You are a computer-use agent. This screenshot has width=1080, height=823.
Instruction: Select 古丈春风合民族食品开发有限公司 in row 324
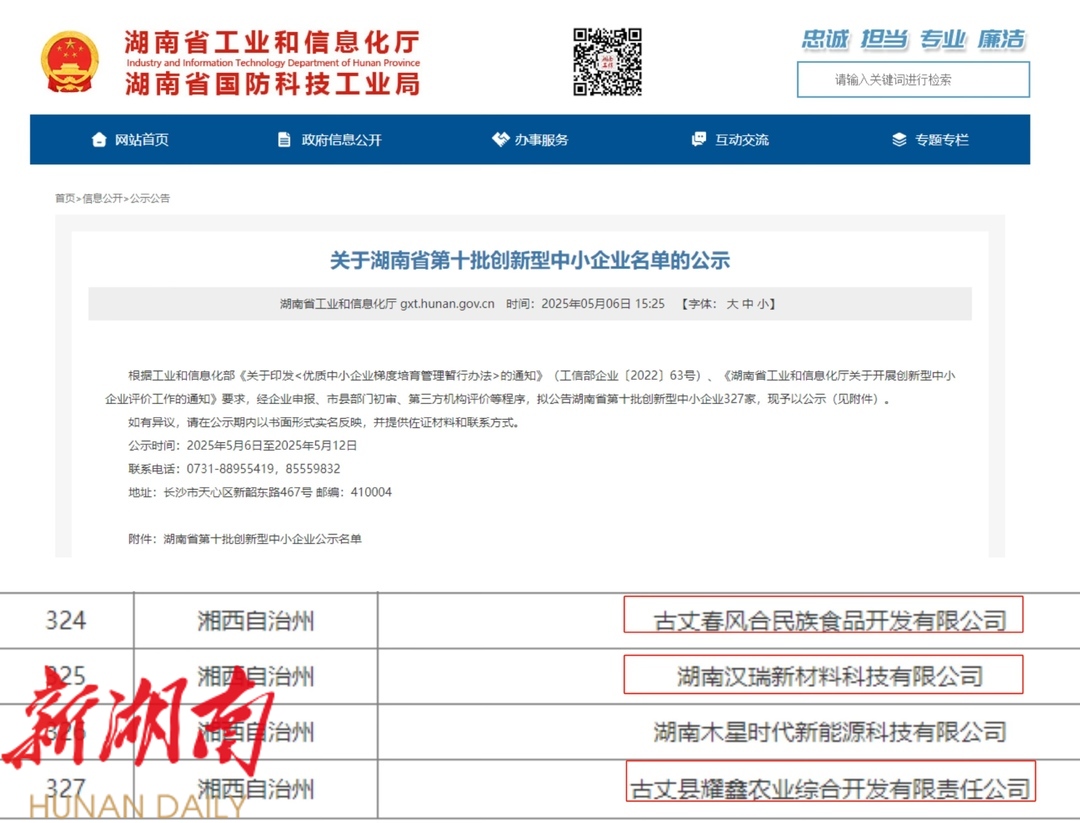tap(829, 621)
